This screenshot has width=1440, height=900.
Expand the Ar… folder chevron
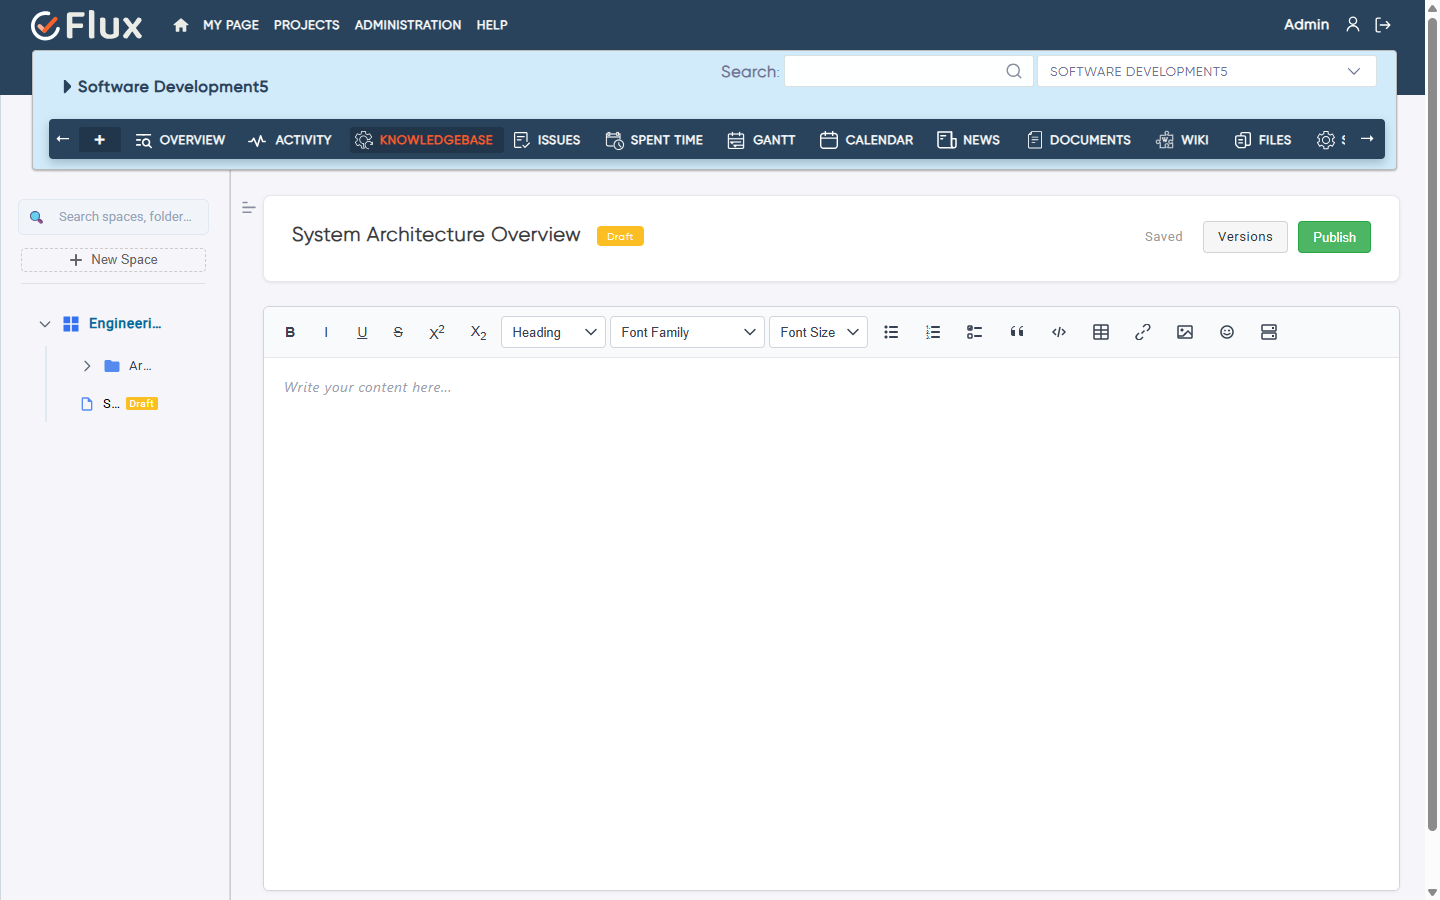point(87,366)
